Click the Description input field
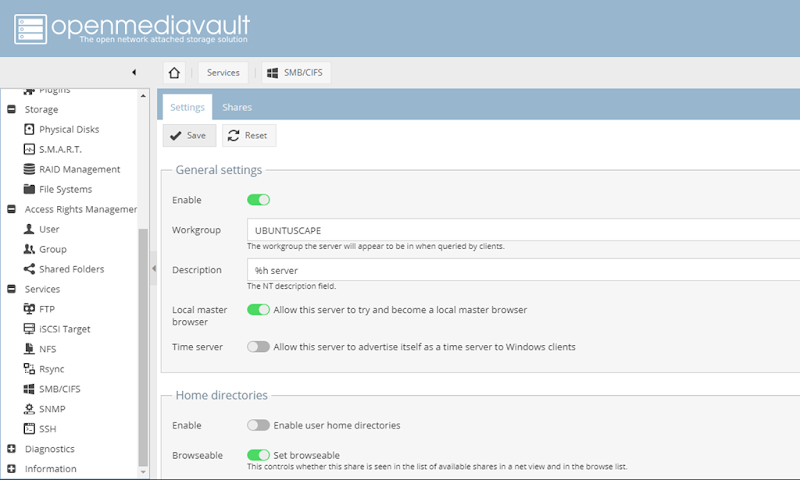The image size is (800, 480). point(523,270)
